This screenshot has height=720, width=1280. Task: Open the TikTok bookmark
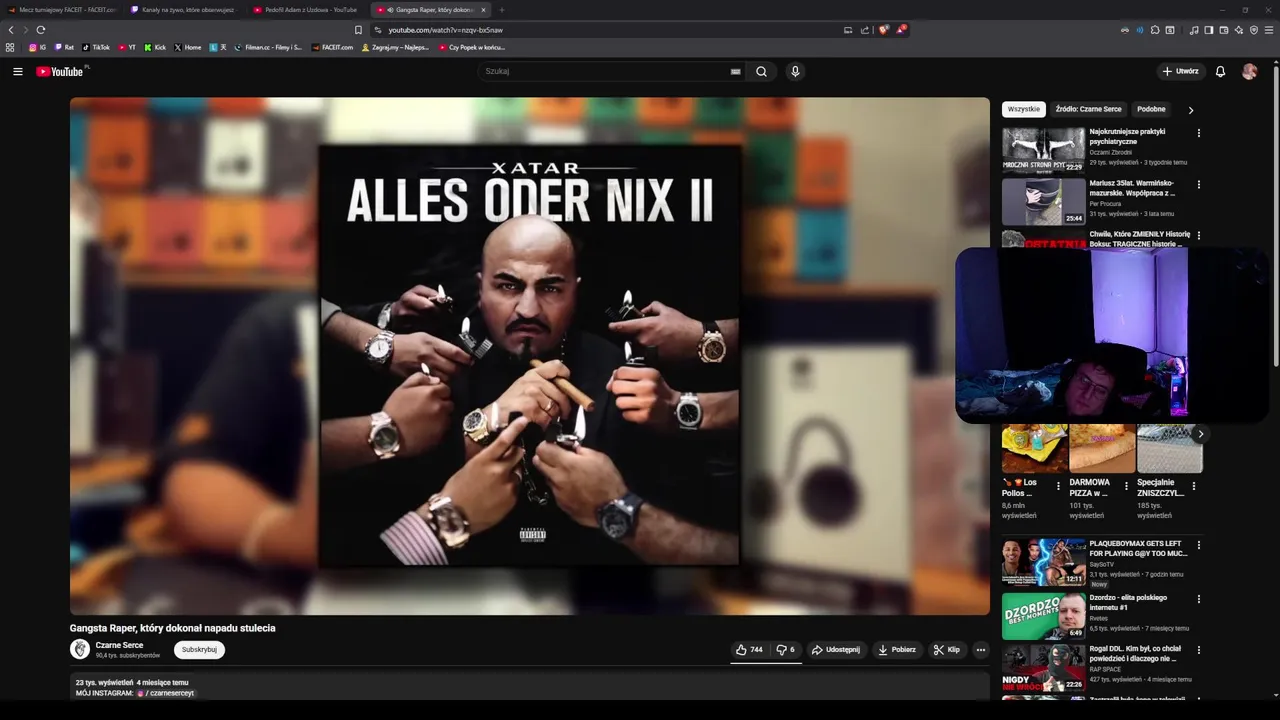tap(96, 47)
